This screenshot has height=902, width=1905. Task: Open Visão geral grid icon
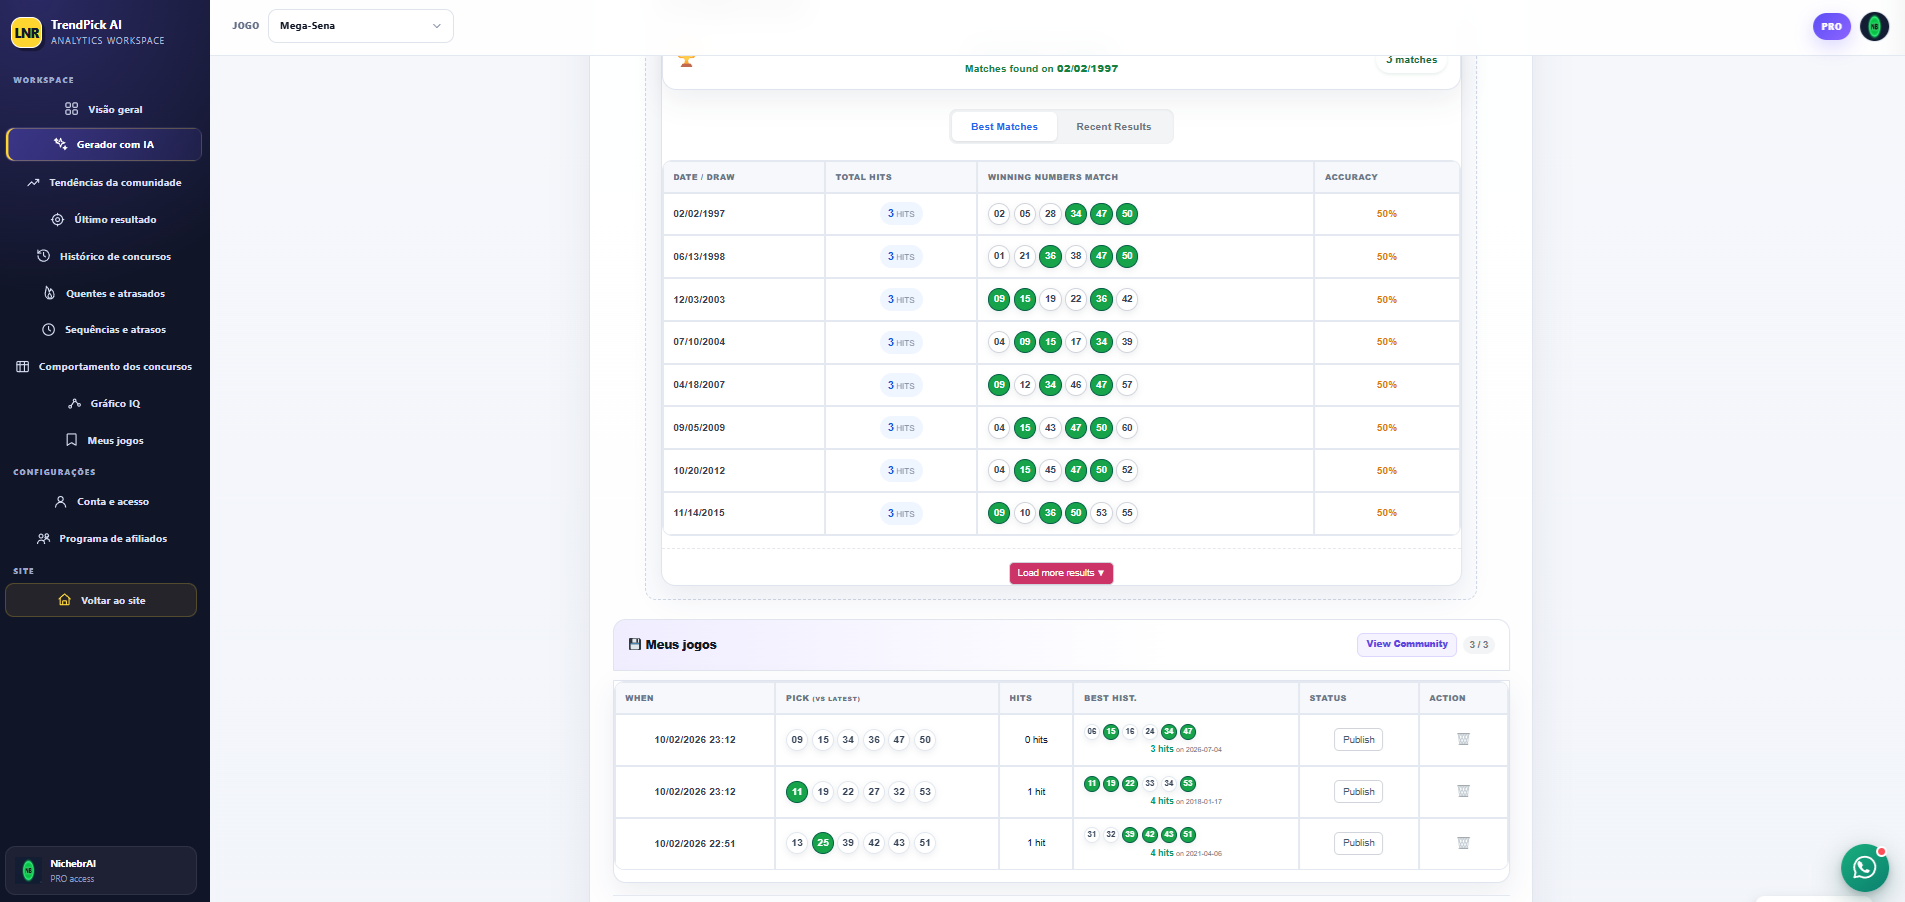coord(71,109)
